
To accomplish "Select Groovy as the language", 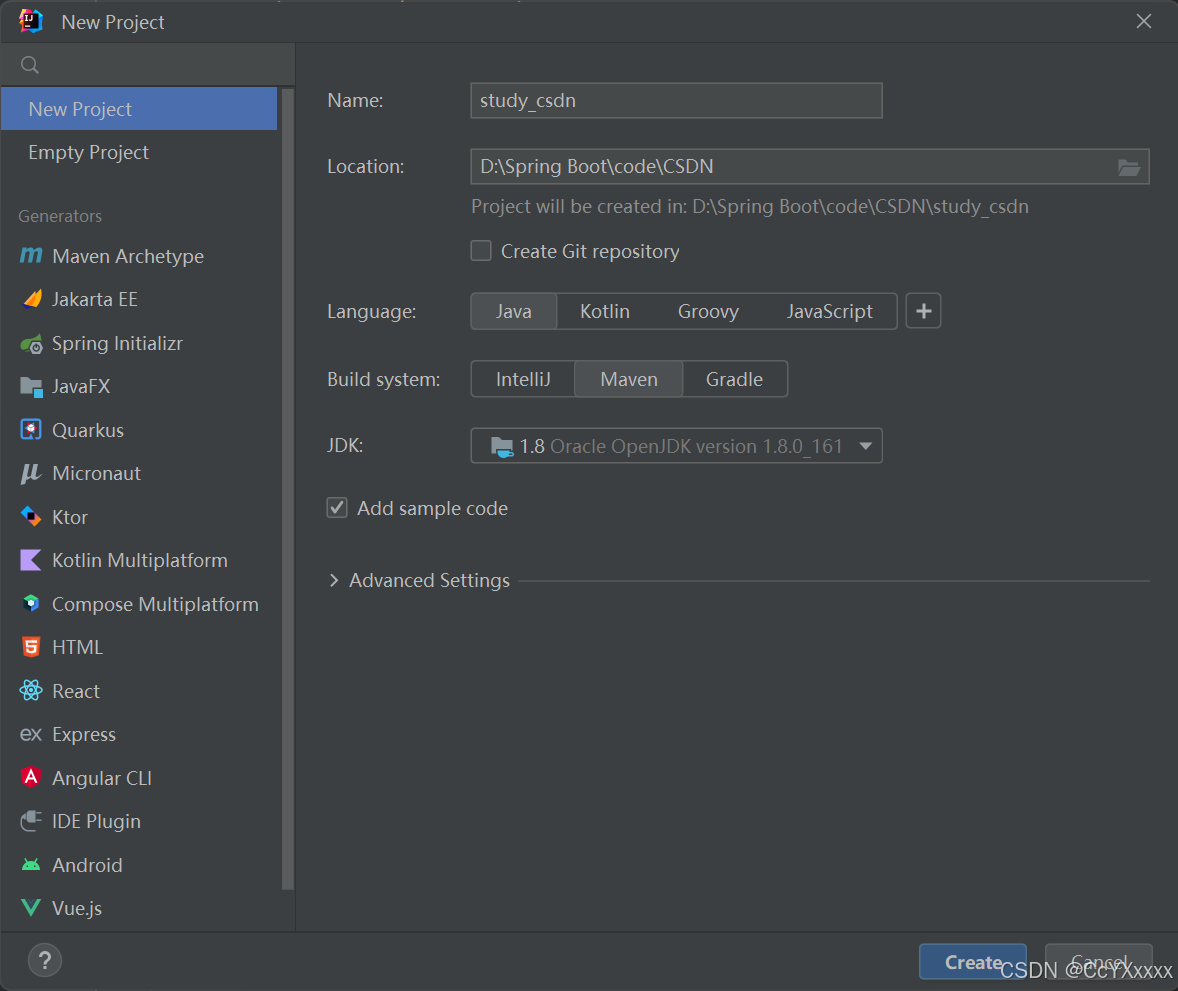I will 708,311.
